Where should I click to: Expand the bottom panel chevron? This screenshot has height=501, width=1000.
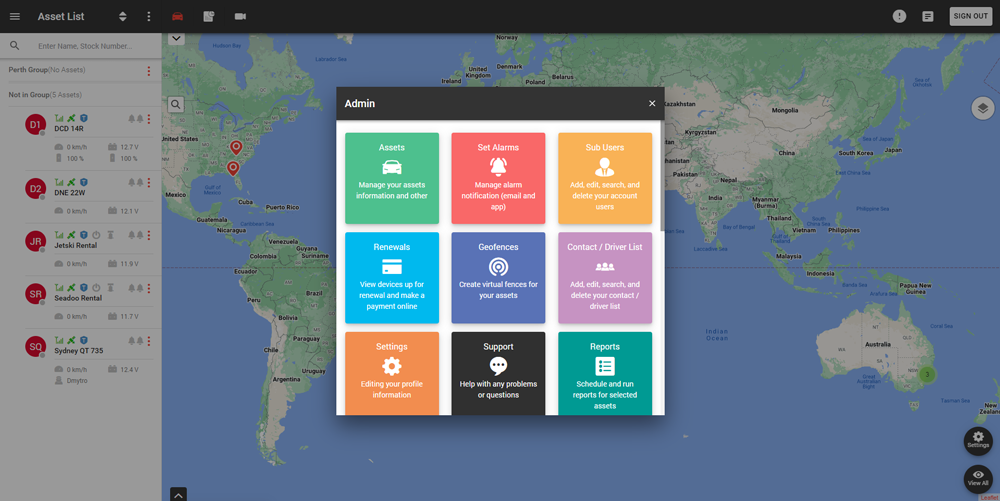[x=178, y=494]
